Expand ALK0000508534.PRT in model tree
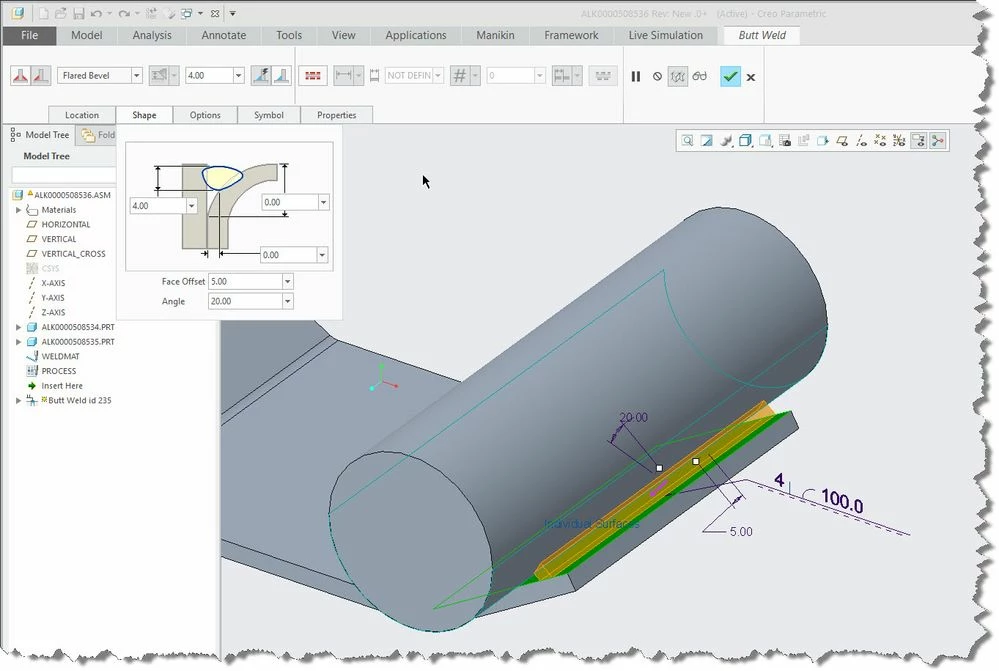This screenshot has height=671, width=999. click(x=18, y=327)
